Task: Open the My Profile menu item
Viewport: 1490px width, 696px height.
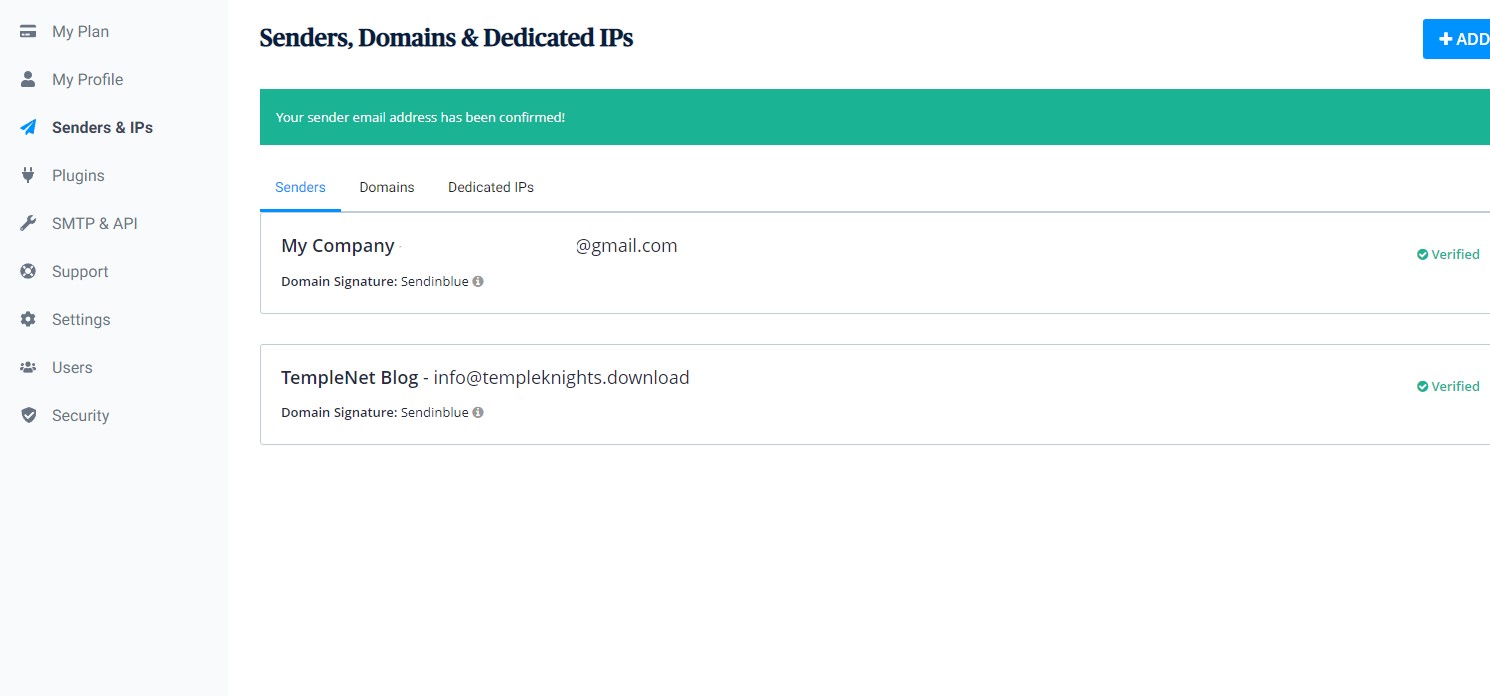Action: [87, 79]
